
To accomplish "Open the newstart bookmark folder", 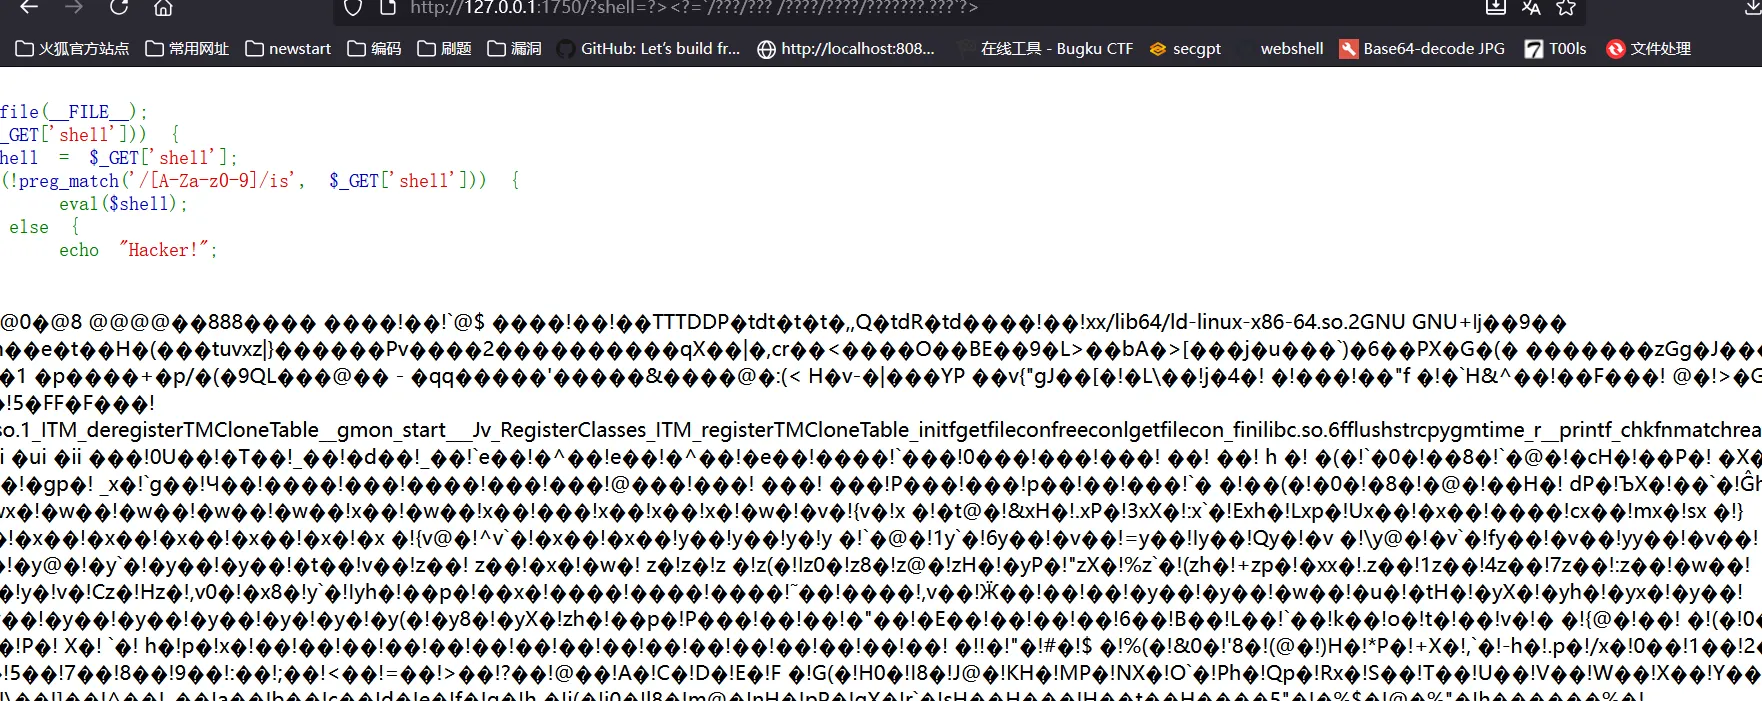I will click(288, 49).
